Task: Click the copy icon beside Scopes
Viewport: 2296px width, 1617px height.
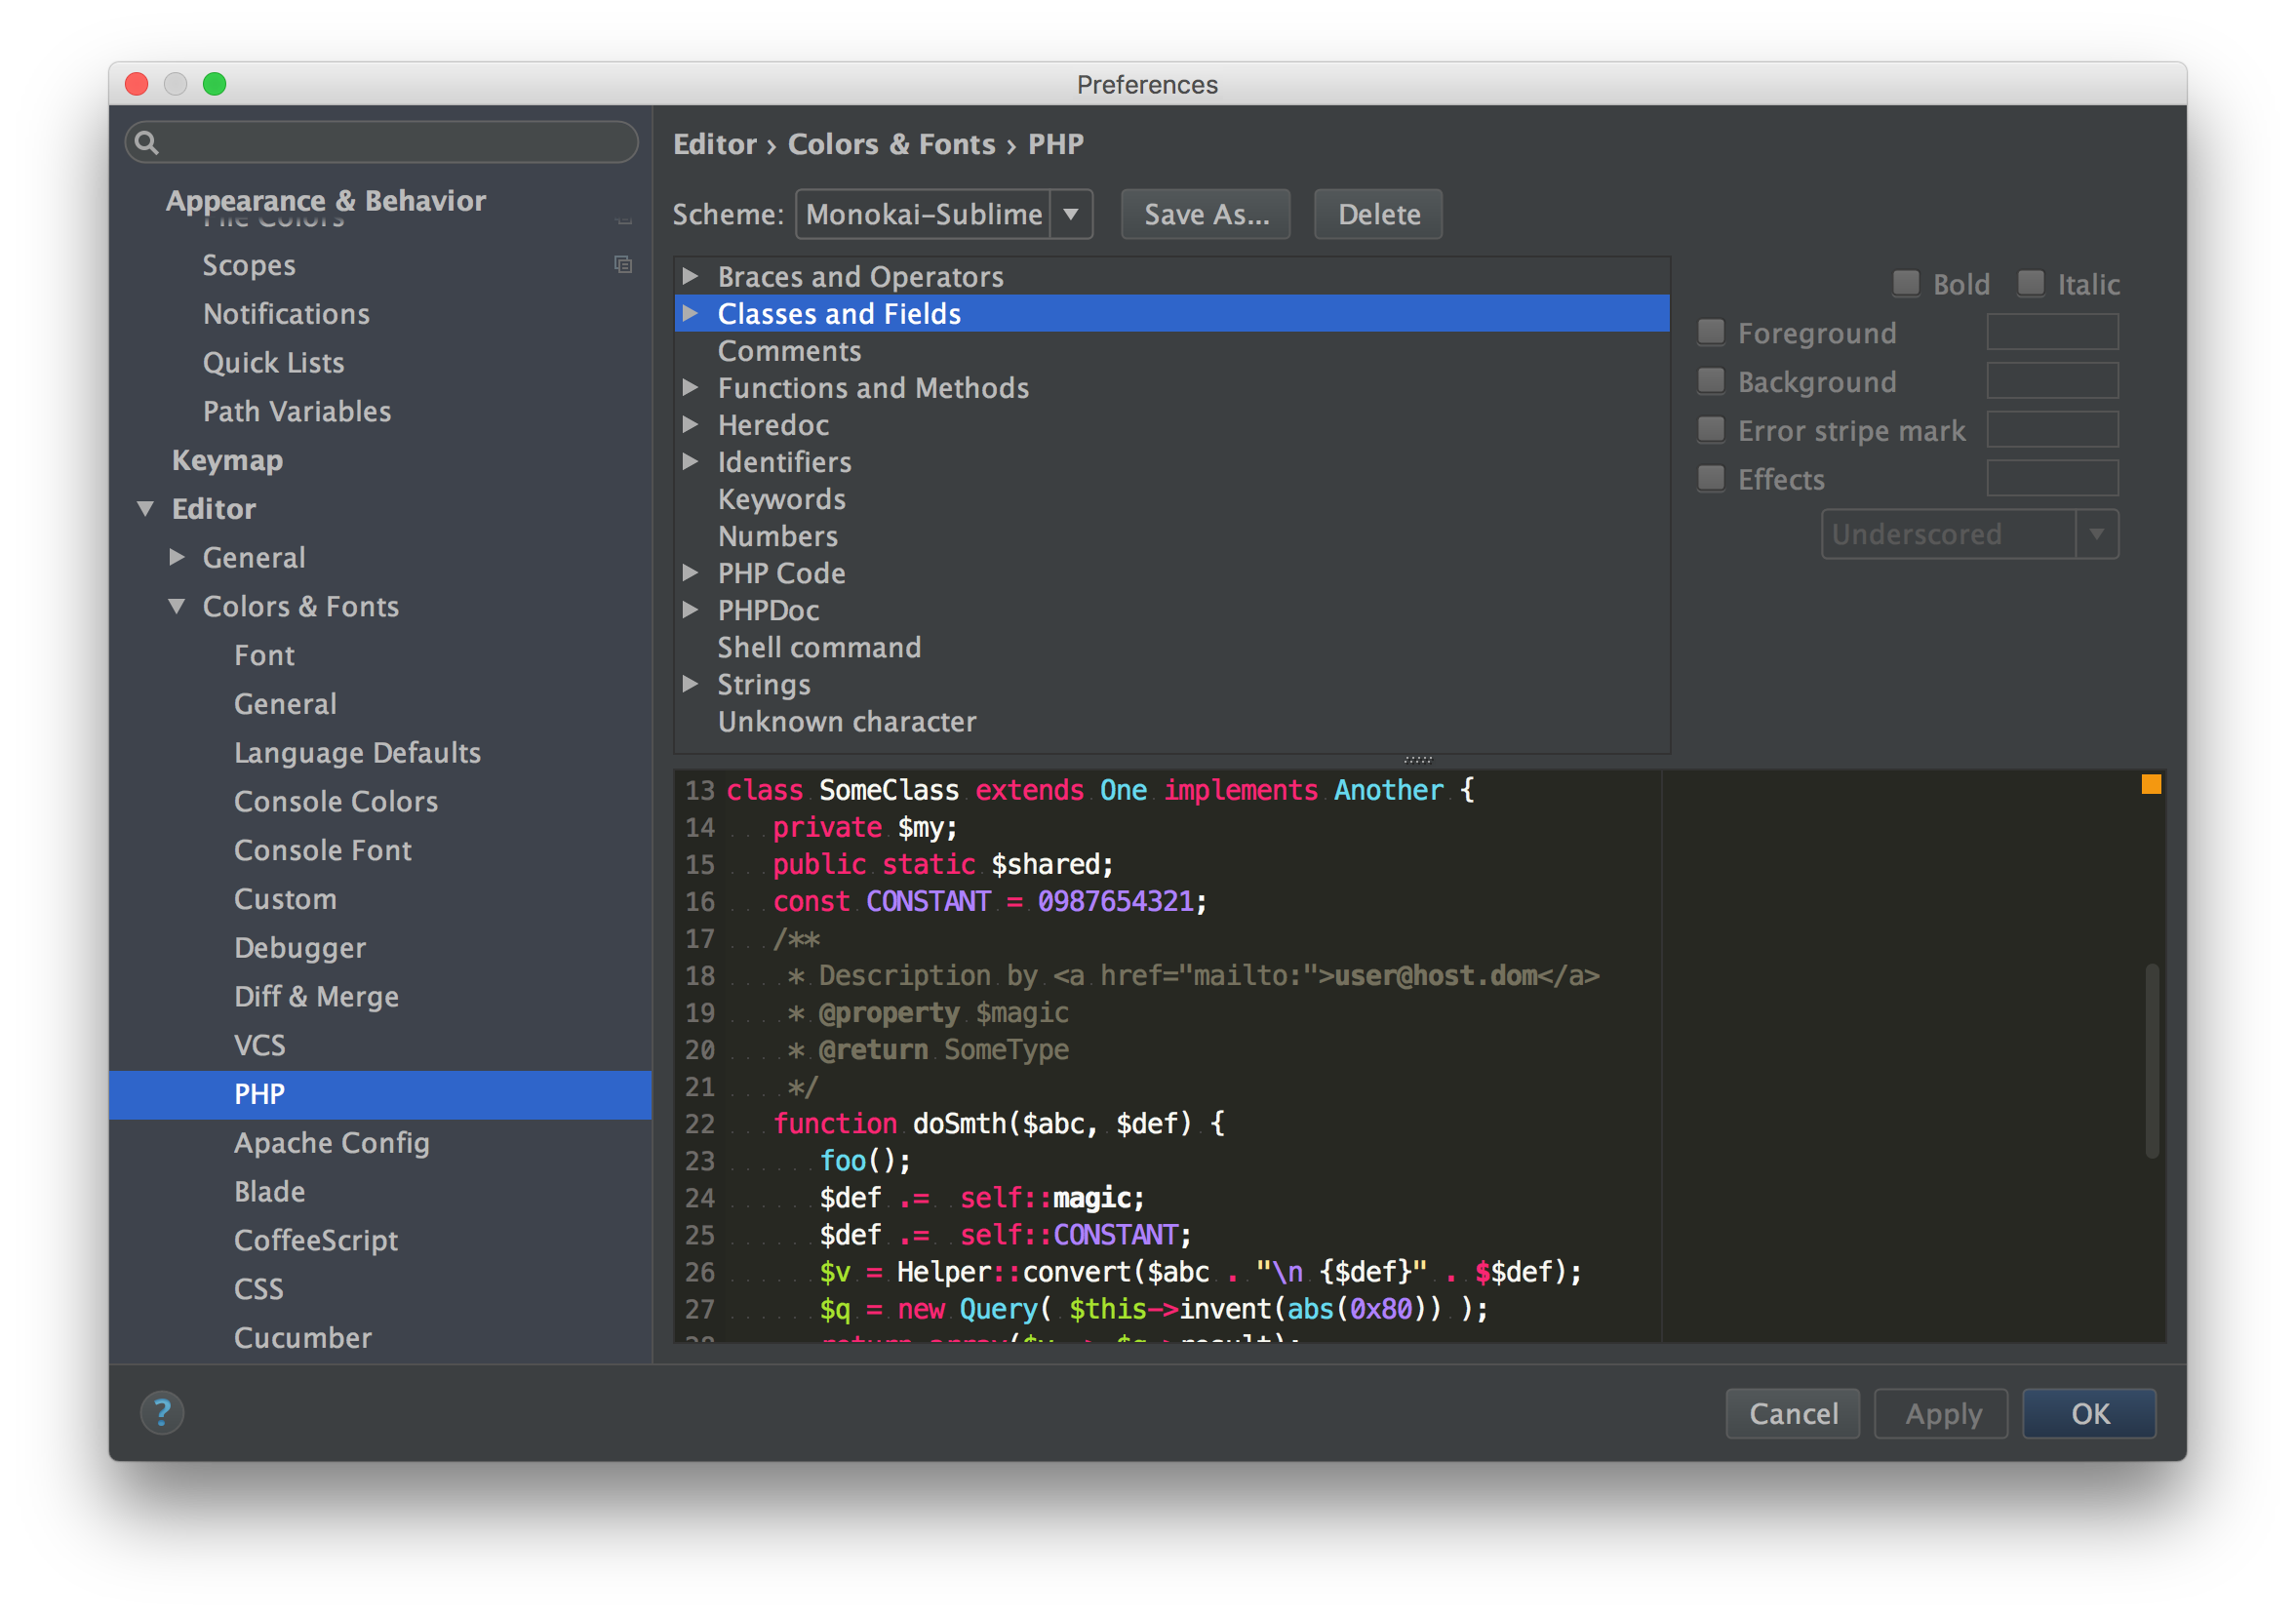Action: (623, 264)
